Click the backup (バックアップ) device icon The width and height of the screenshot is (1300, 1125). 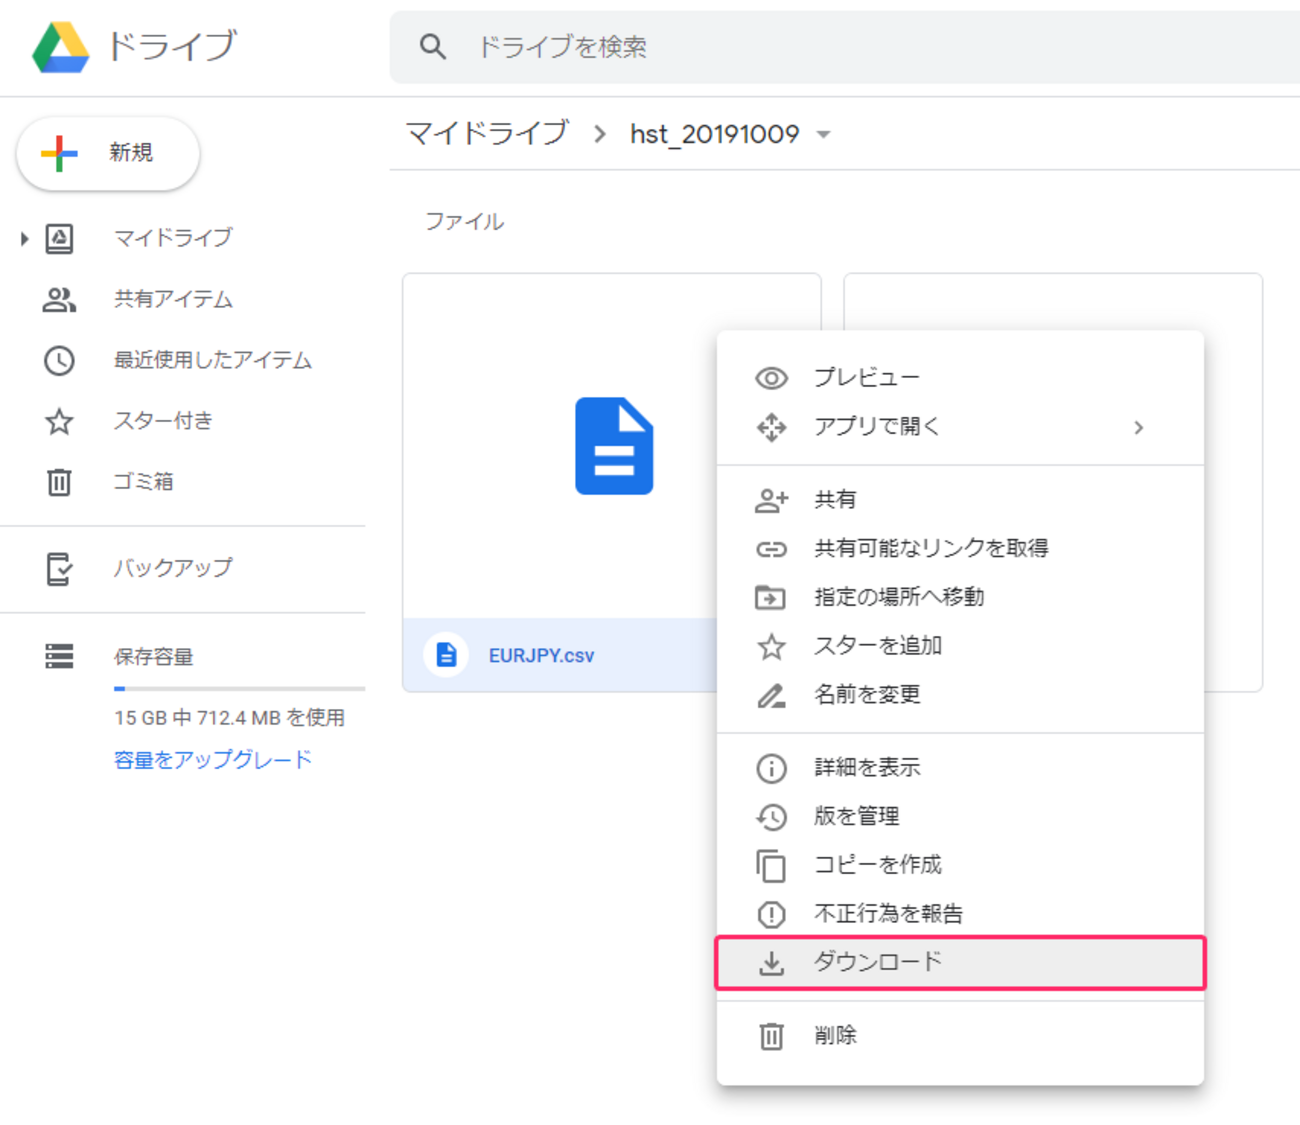(59, 567)
